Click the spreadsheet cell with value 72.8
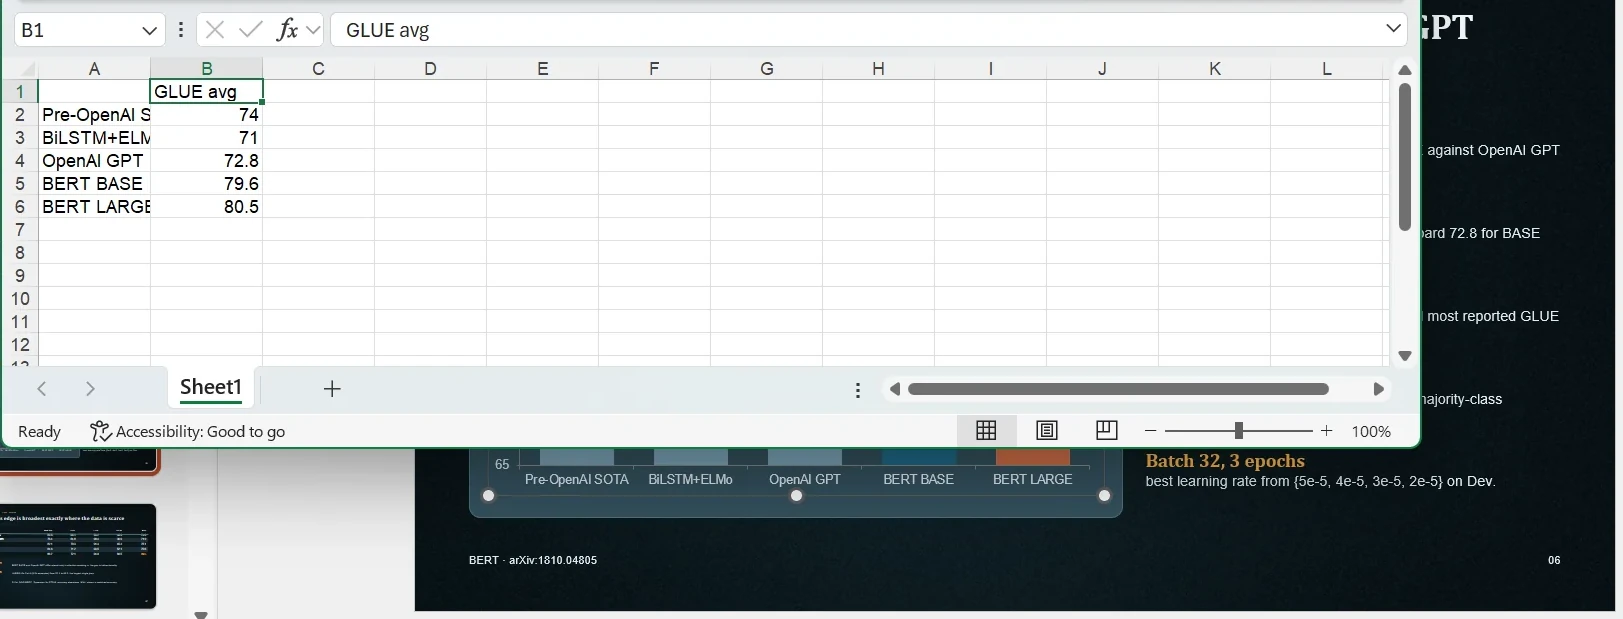This screenshot has height=619, width=1623. tap(207, 161)
